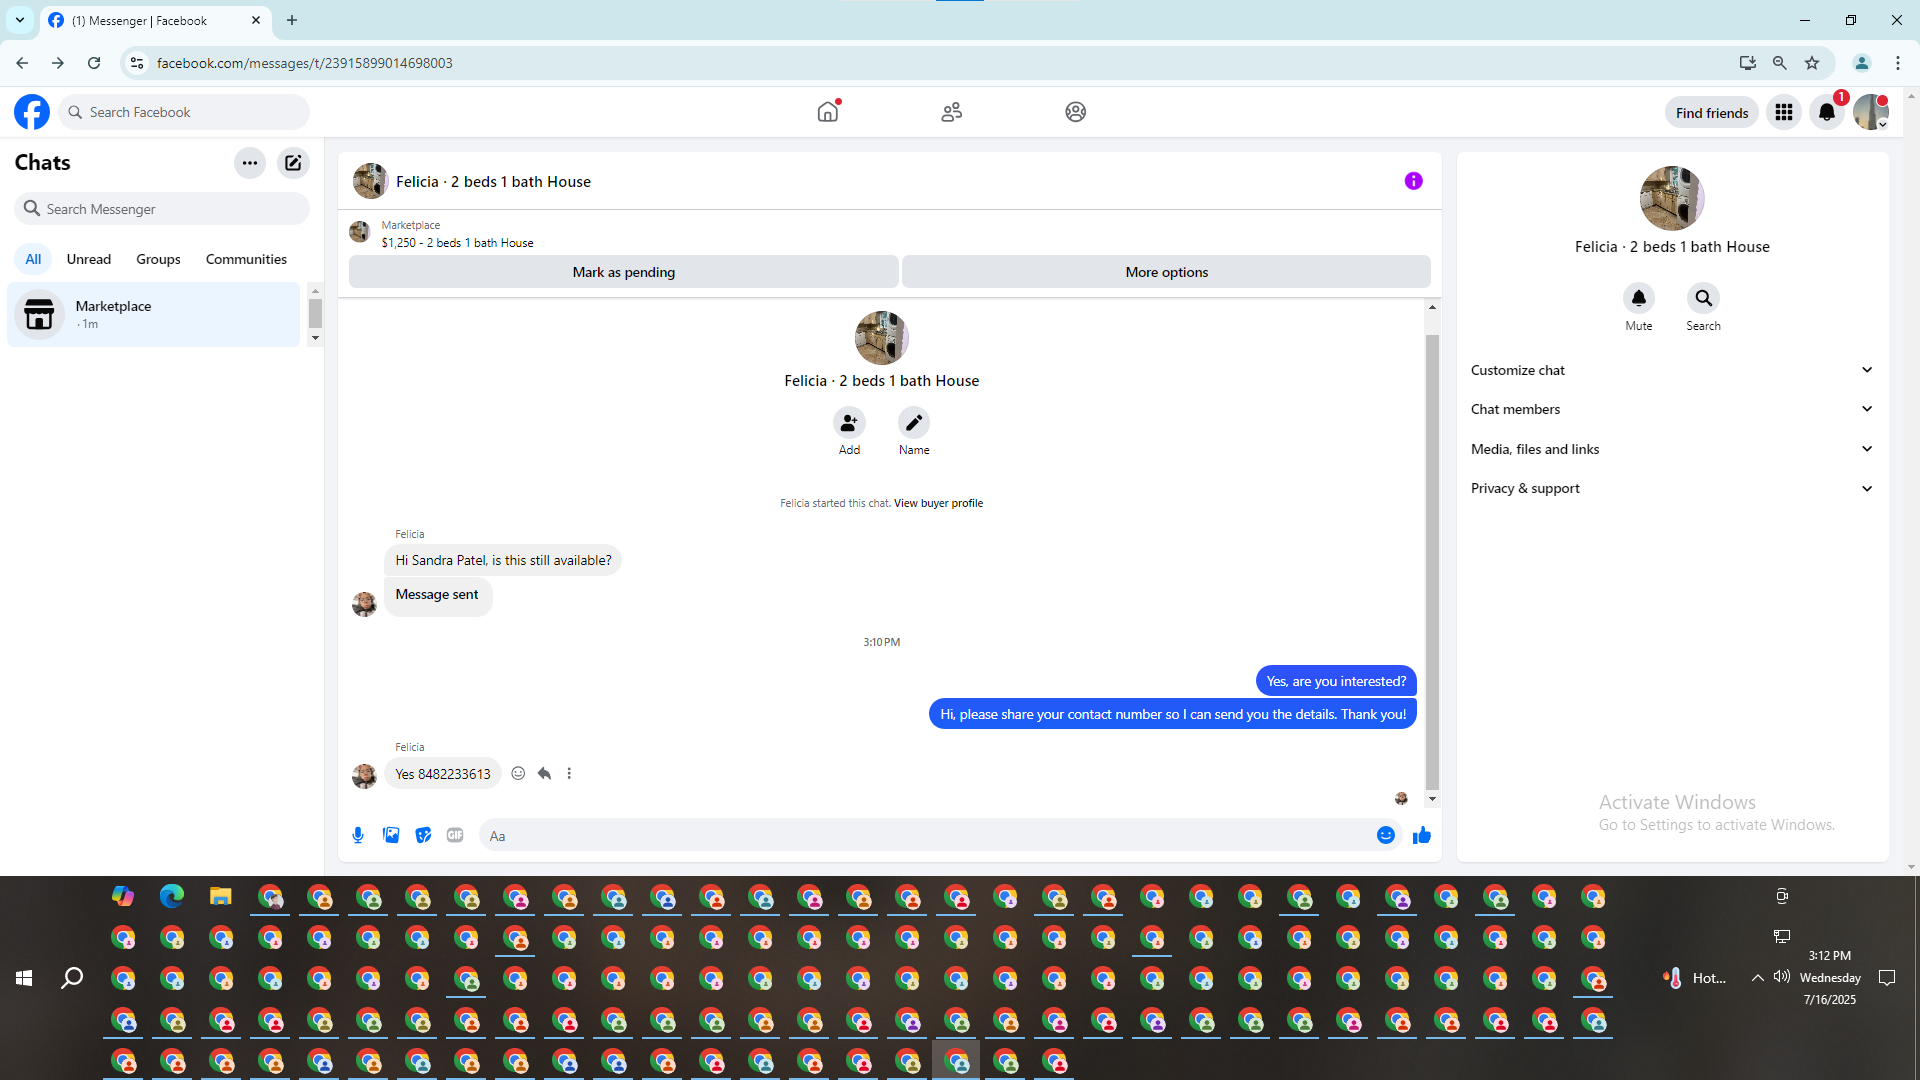This screenshot has height=1080, width=1920.
Task: React to Felicia's phone number message
Action: [518, 773]
